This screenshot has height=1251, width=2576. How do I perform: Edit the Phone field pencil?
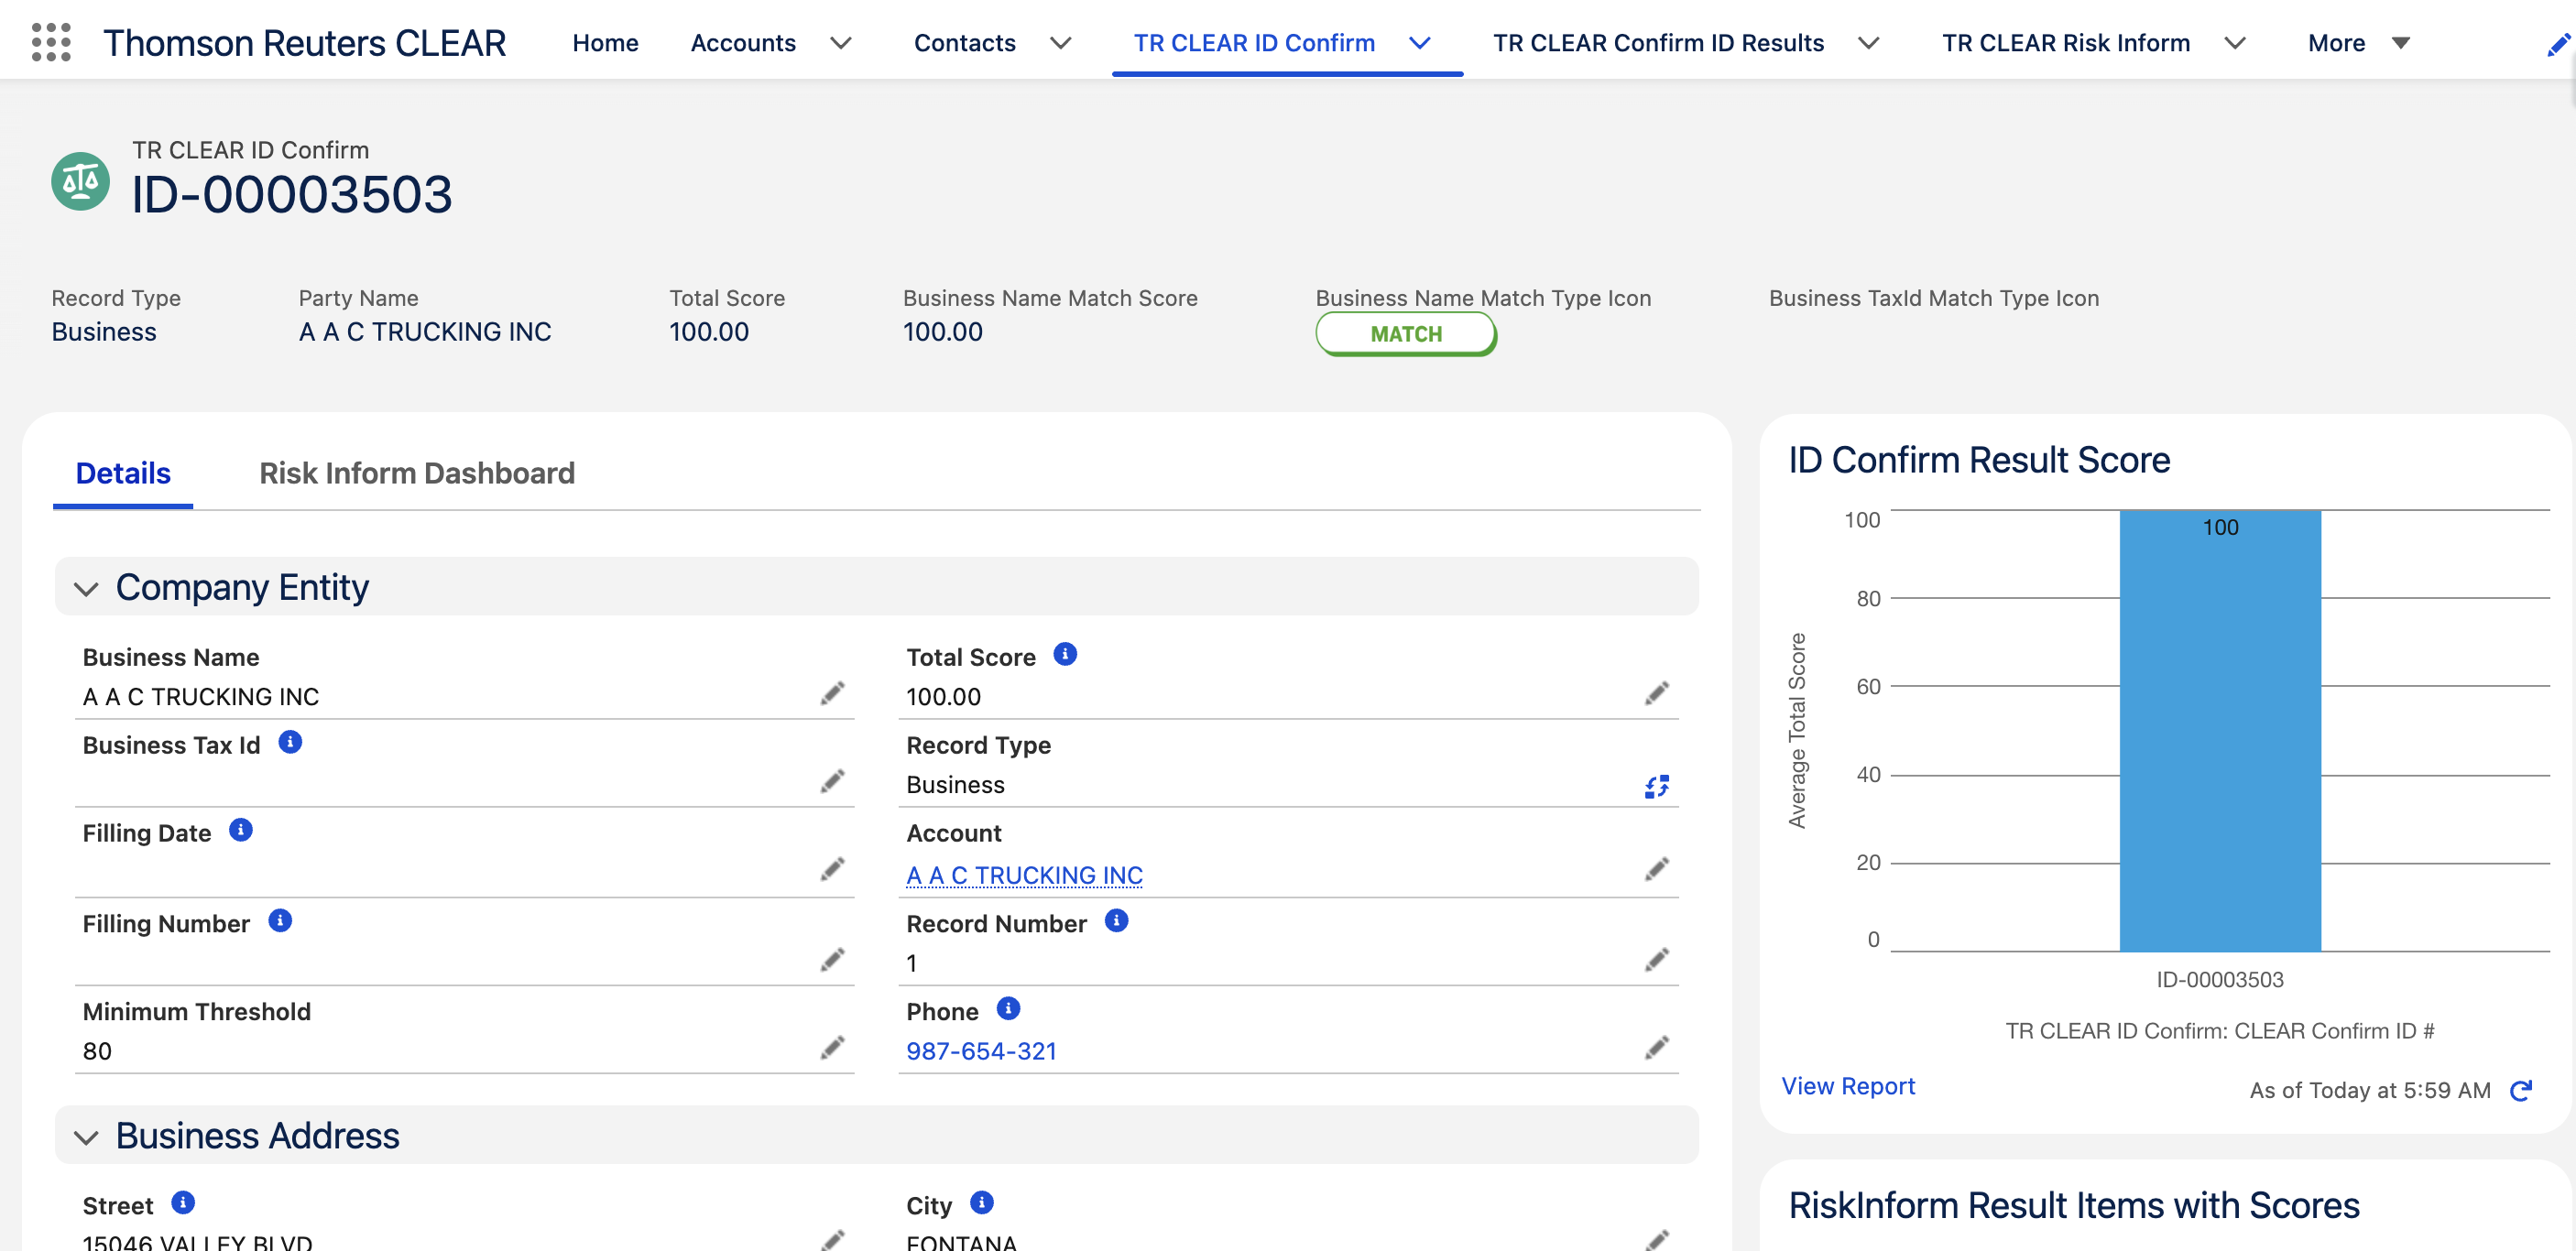click(x=1656, y=1048)
